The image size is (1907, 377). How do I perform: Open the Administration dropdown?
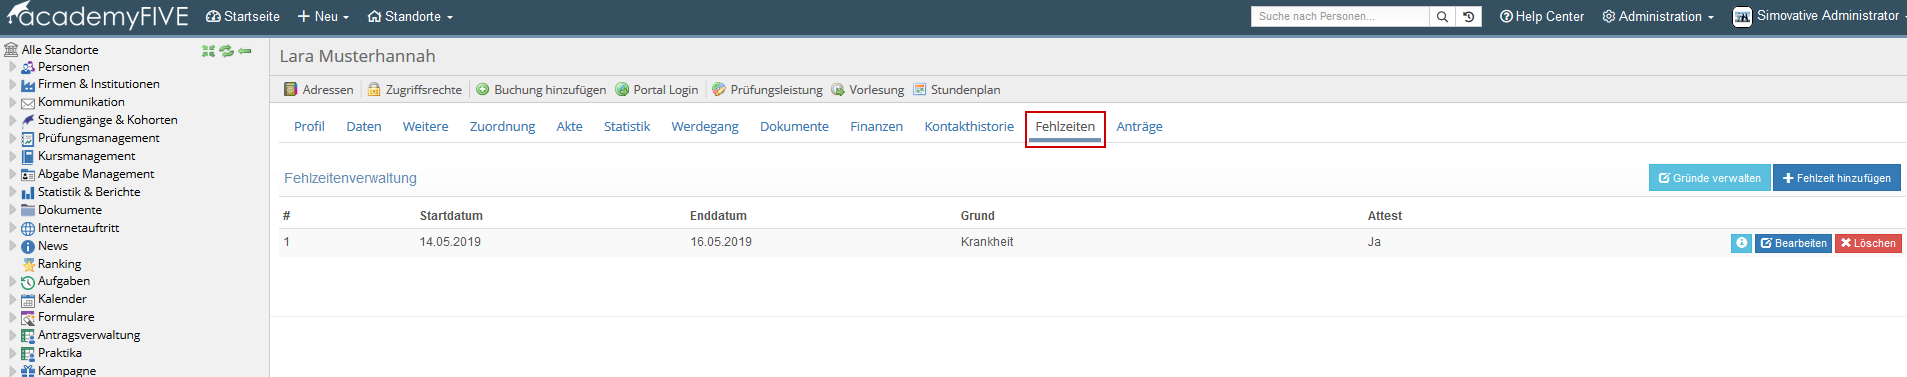[1658, 16]
